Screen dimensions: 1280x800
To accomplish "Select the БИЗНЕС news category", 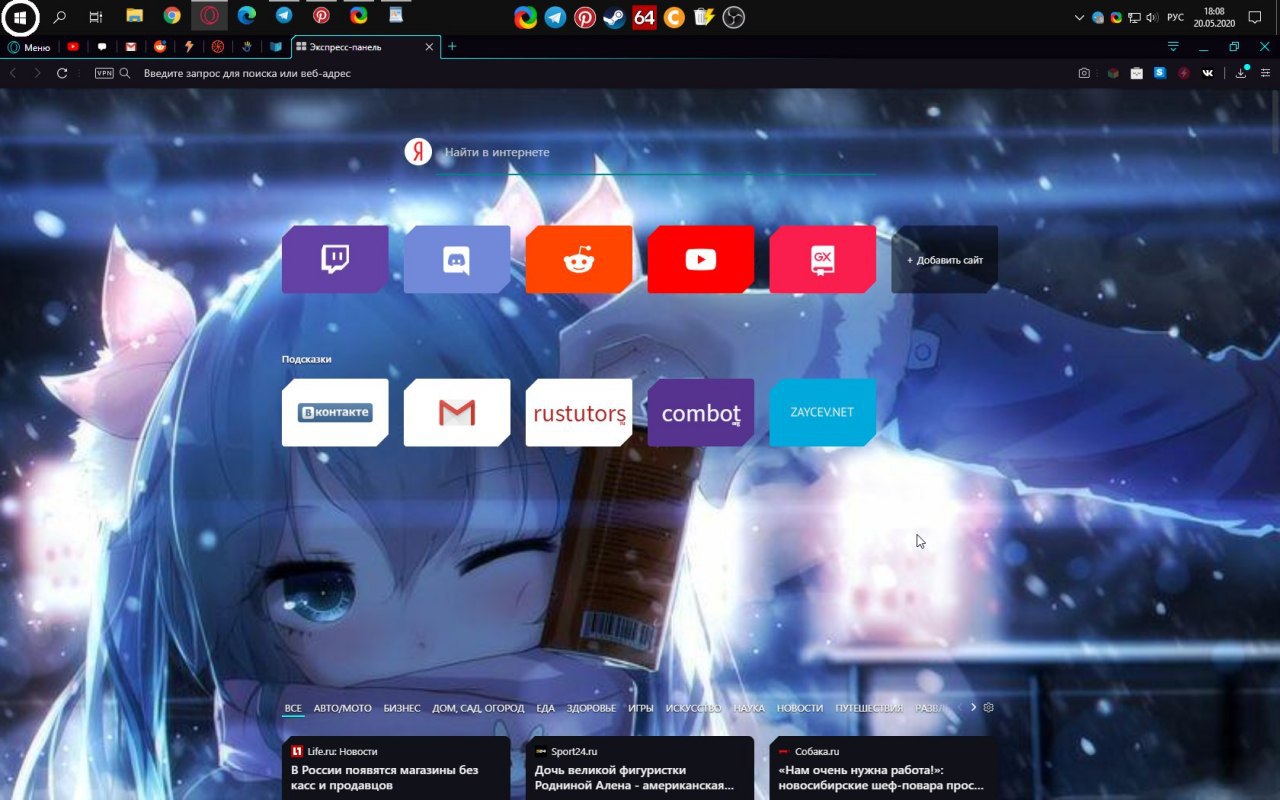I will click(x=402, y=708).
